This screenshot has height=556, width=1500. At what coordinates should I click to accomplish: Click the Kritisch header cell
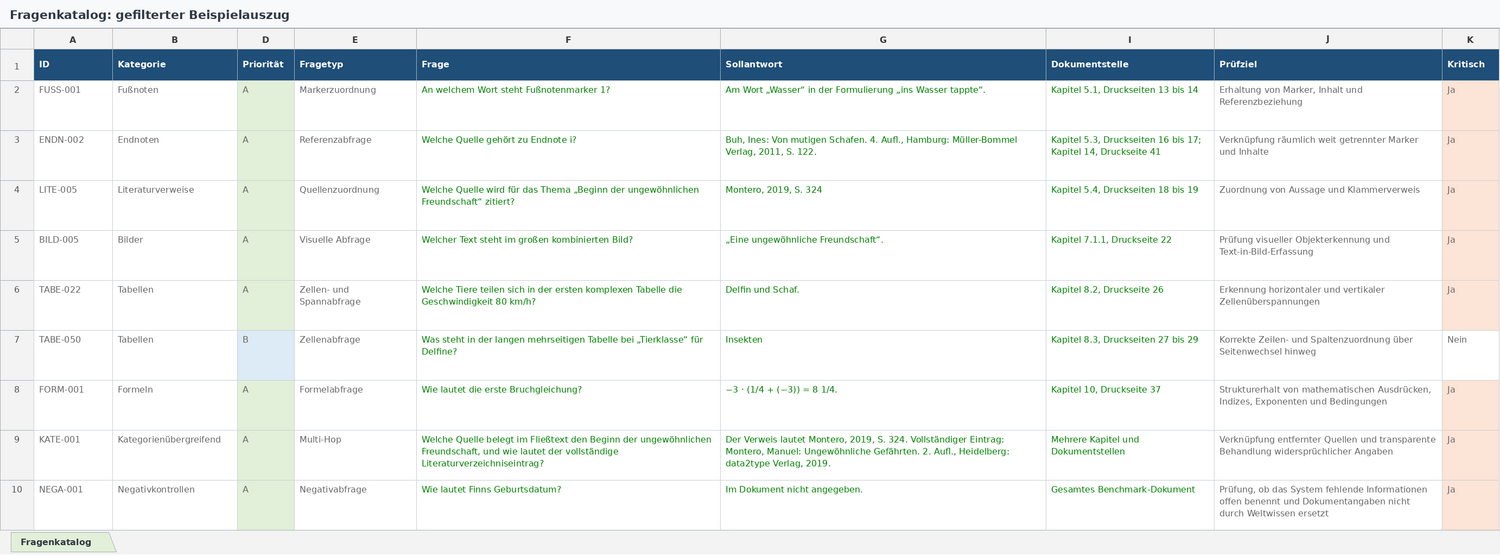[1471, 65]
